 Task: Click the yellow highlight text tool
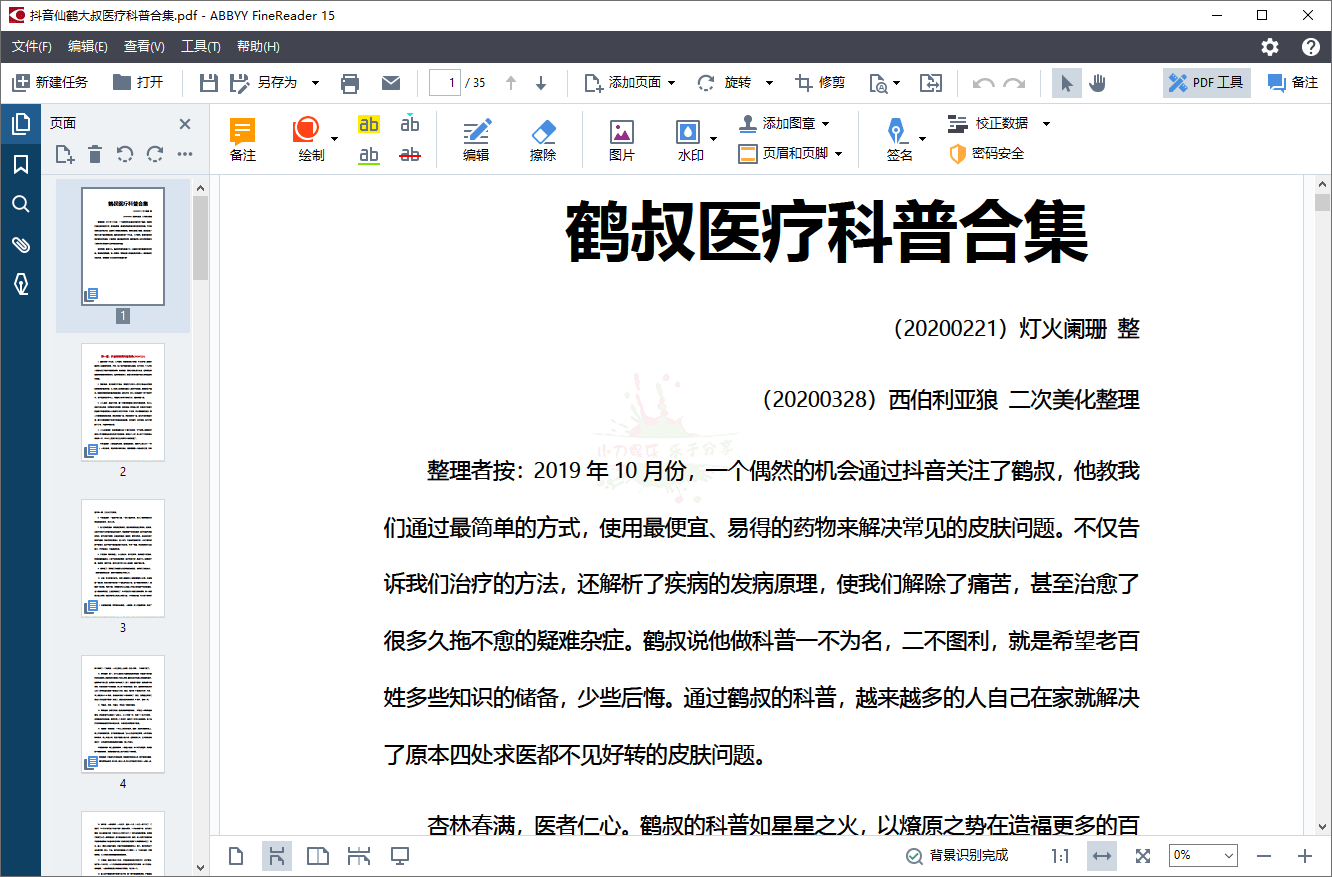tap(369, 125)
